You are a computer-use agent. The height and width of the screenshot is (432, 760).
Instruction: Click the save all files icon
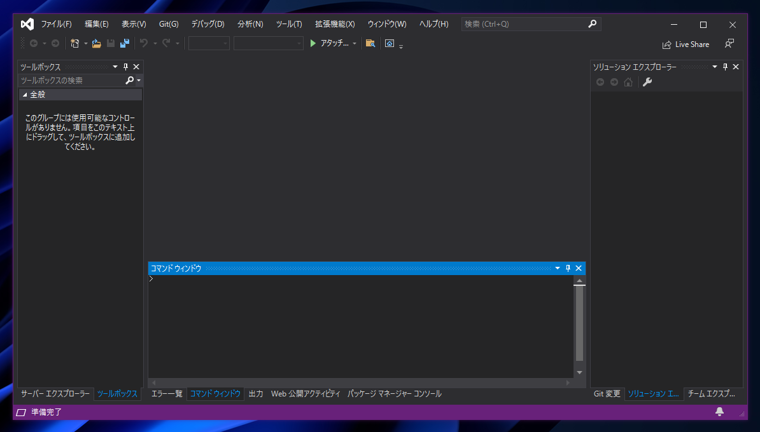[x=125, y=44]
